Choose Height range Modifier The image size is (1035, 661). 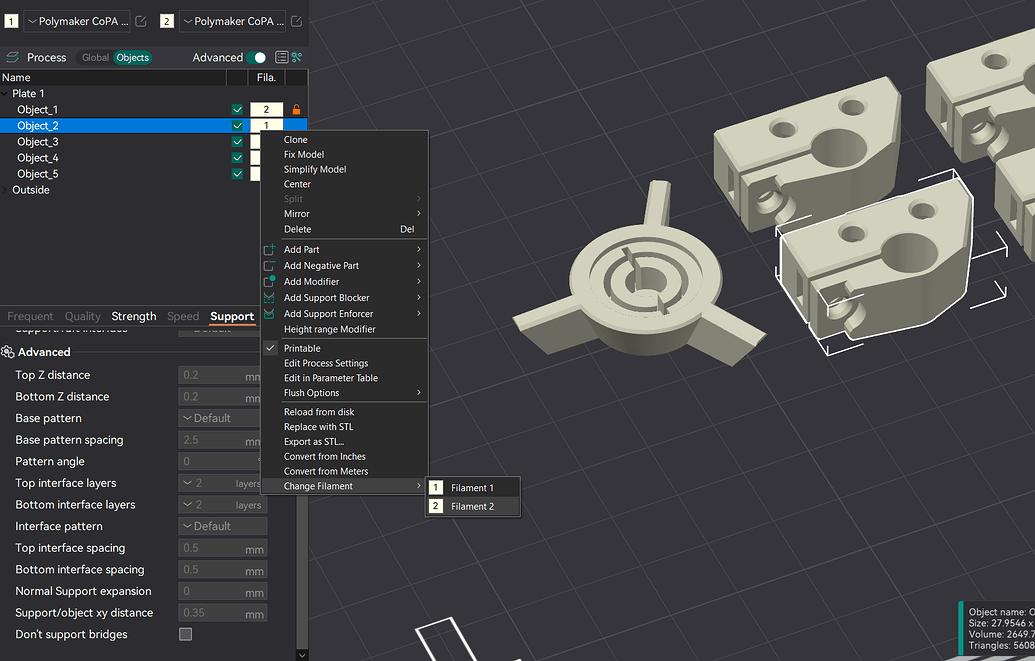345,330
